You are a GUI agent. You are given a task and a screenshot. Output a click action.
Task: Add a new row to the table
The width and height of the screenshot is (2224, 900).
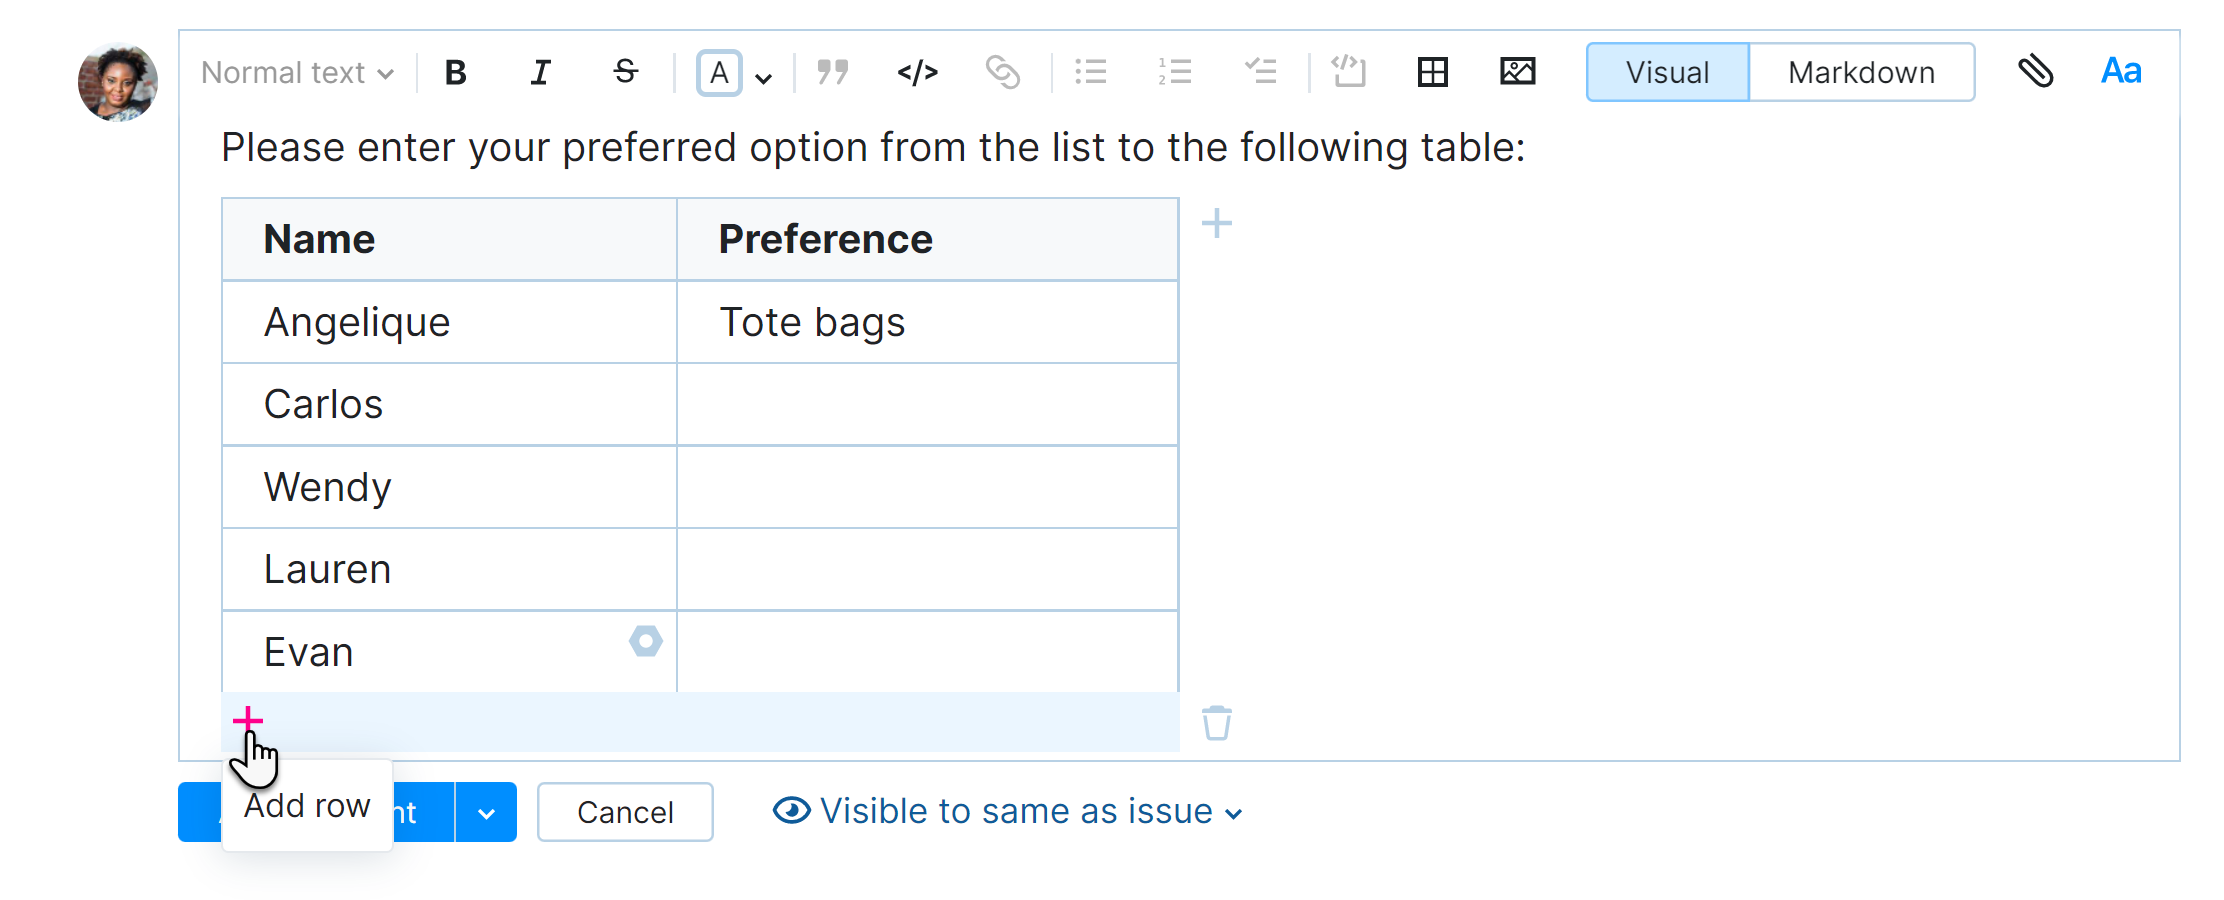point(248,719)
